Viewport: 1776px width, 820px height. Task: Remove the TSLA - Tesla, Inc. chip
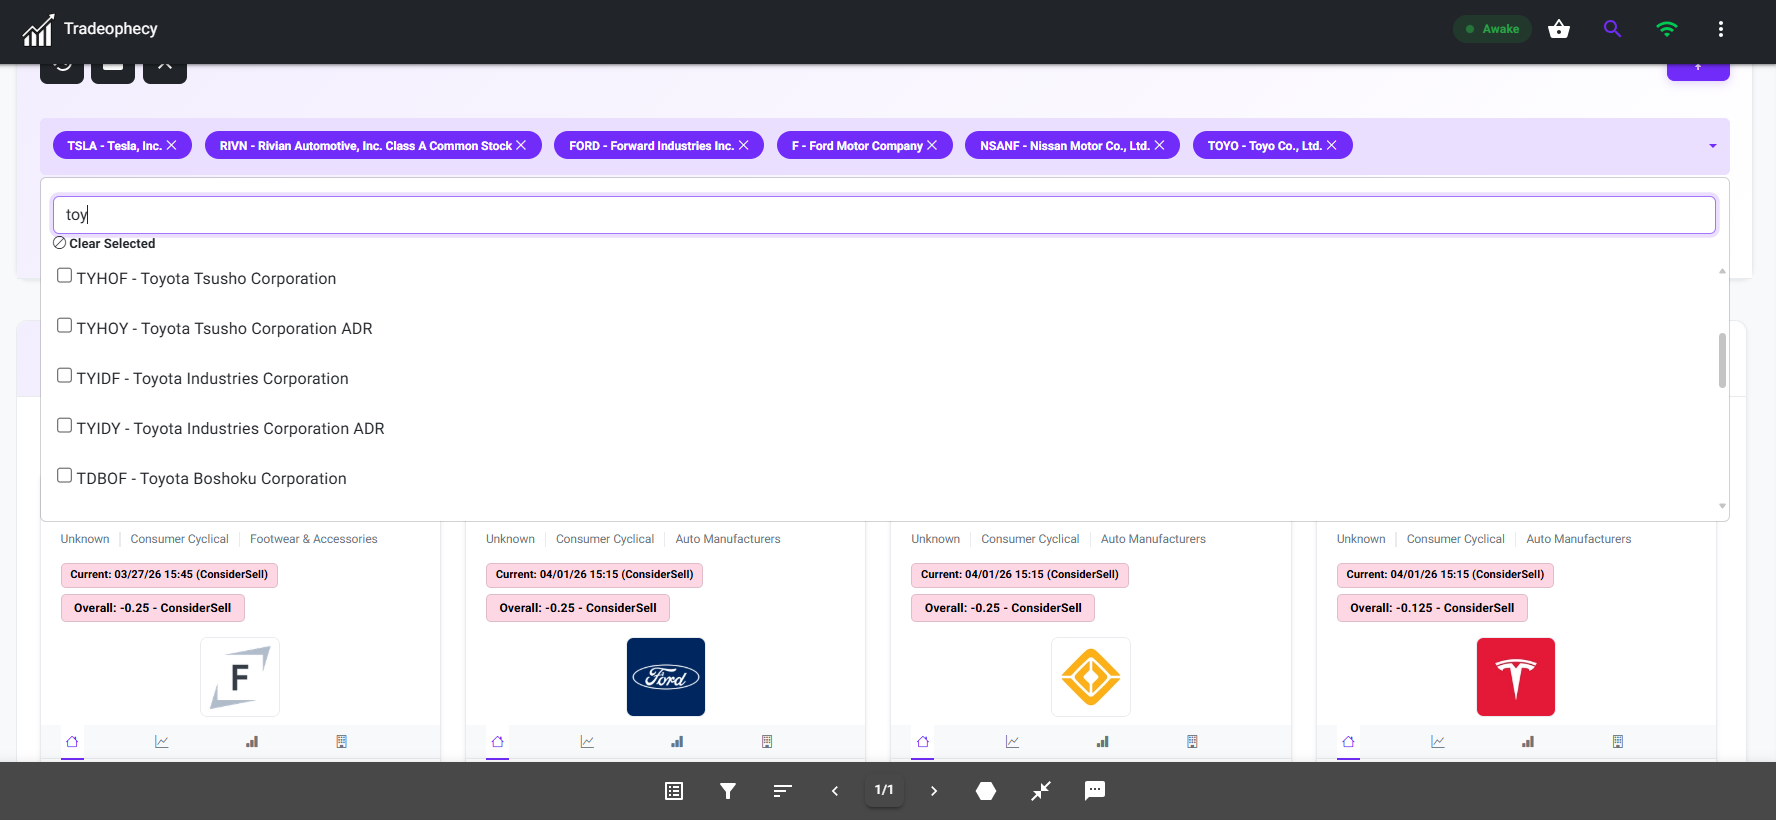coord(172,146)
